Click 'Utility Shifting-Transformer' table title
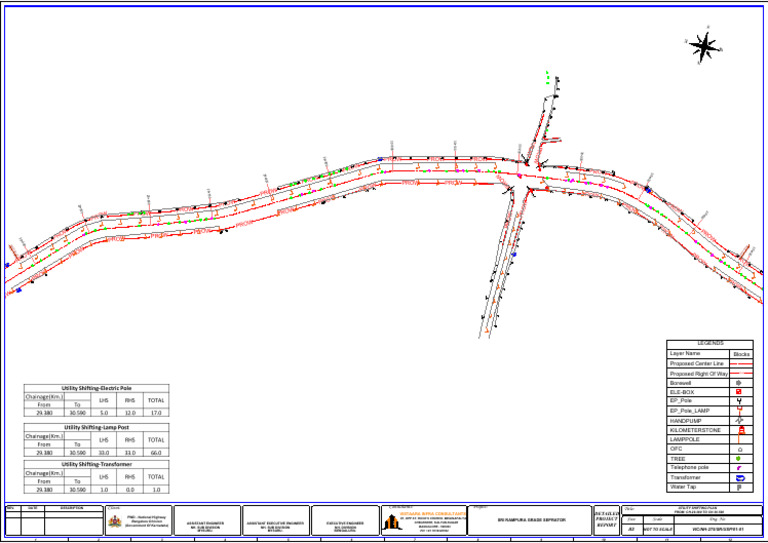This screenshot has width=768, height=543. click(x=96, y=464)
